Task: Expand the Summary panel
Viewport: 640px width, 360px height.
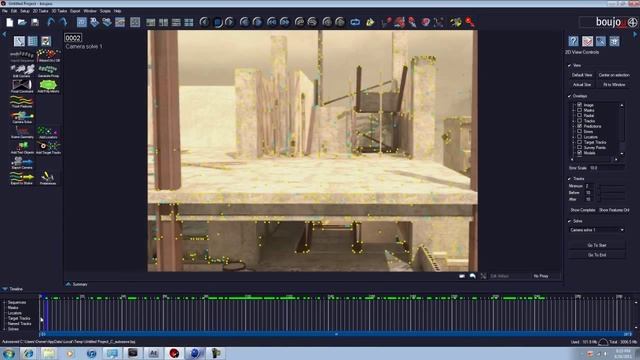Action: [x=69, y=284]
